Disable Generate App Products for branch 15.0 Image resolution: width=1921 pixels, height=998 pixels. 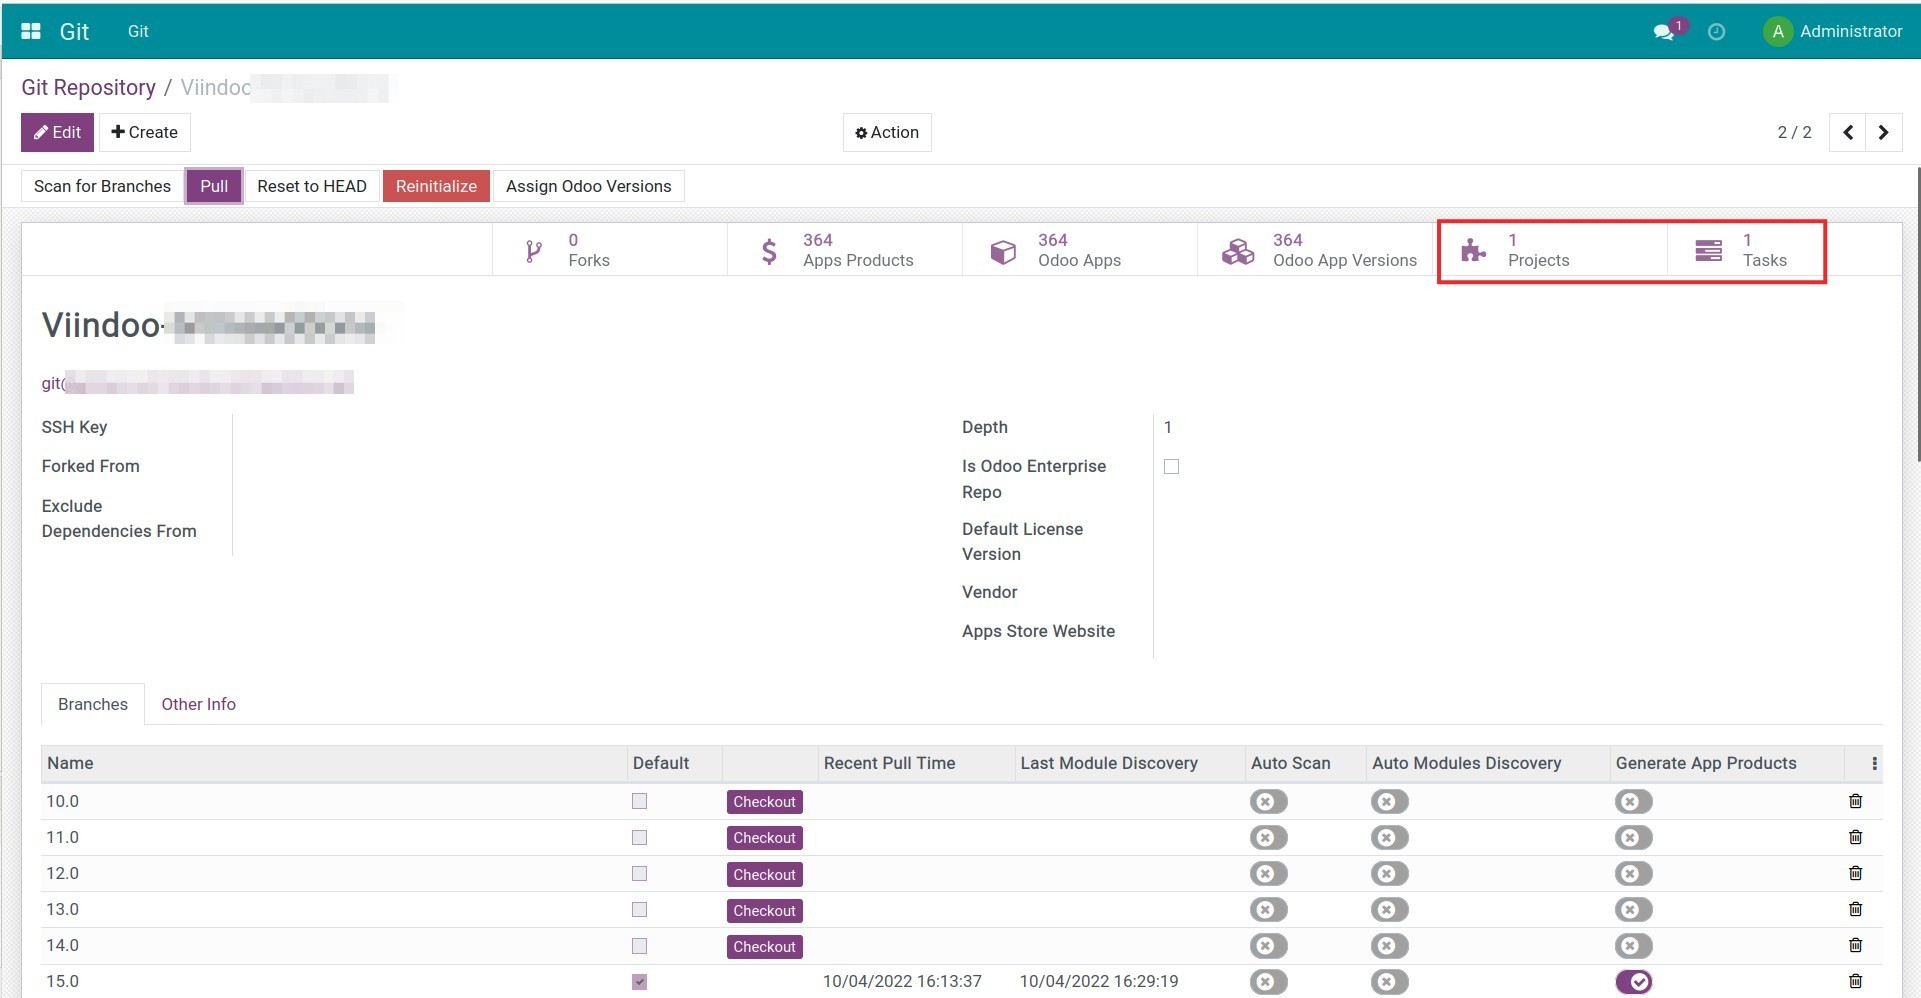click(1633, 982)
